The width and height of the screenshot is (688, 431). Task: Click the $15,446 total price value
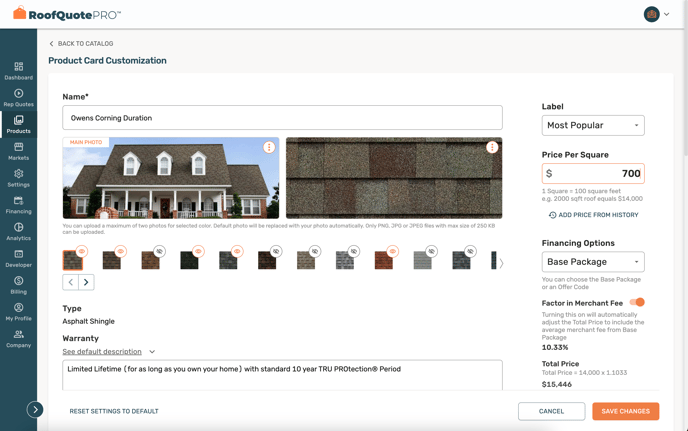click(x=557, y=384)
